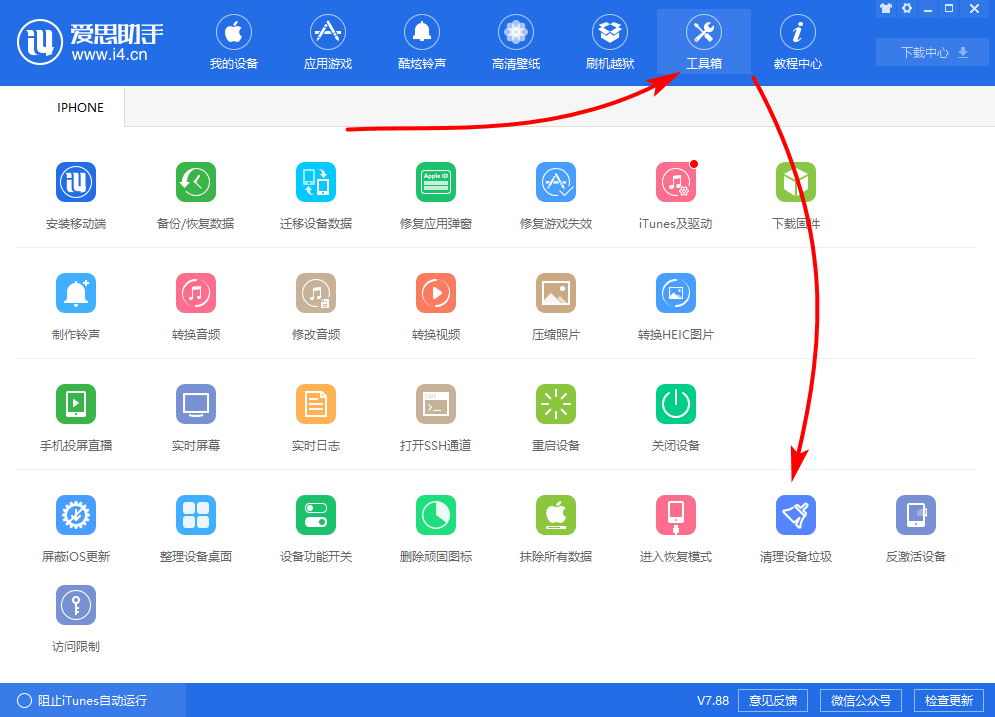
Task: Launch 进入恢复模式 recovery mode tool
Action: (675, 527)
